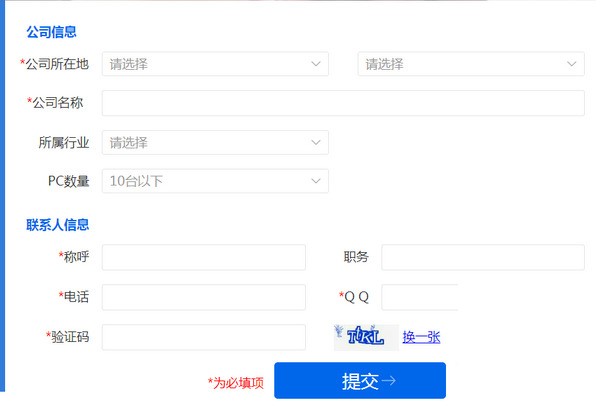Open the 公司所在地 city dropdown
The width and height of the screenshot is (613, 406).
tap(471, 64)
